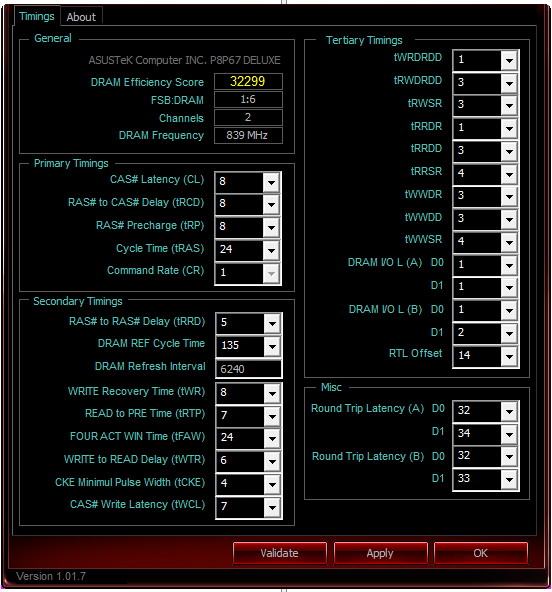Open the tRWSR dropdown
Viewport: 552px width, 592px height.
click(509, 106)
